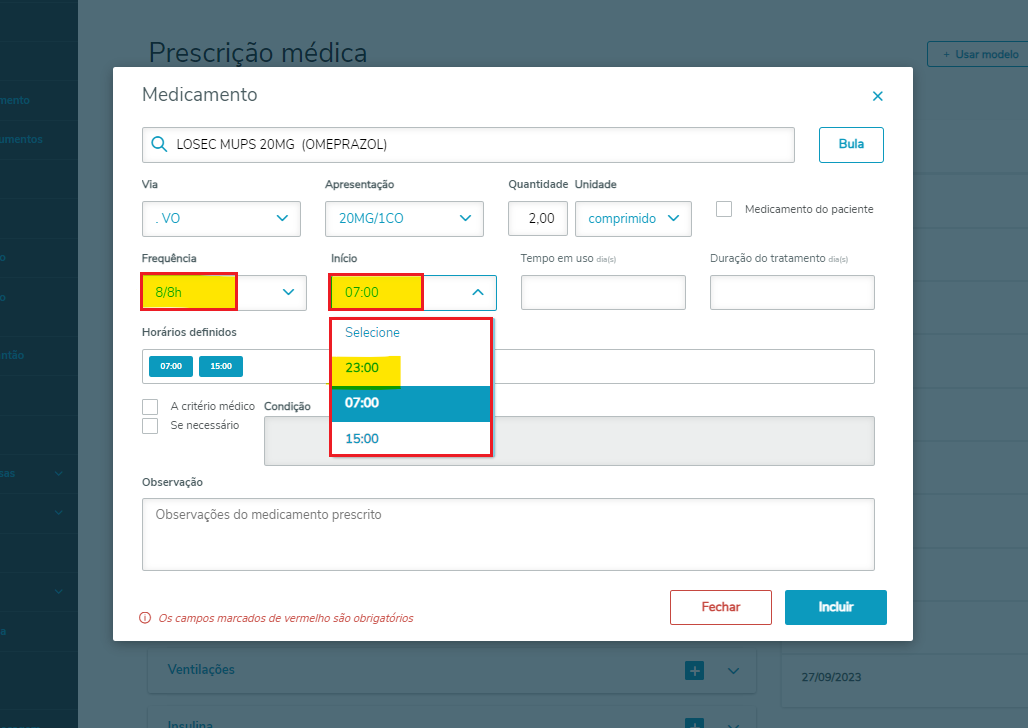Expand the Ventilações section chevron
Image resolution: width=1028 pixels, height=728 pixels.
click(x=734, y=671)
